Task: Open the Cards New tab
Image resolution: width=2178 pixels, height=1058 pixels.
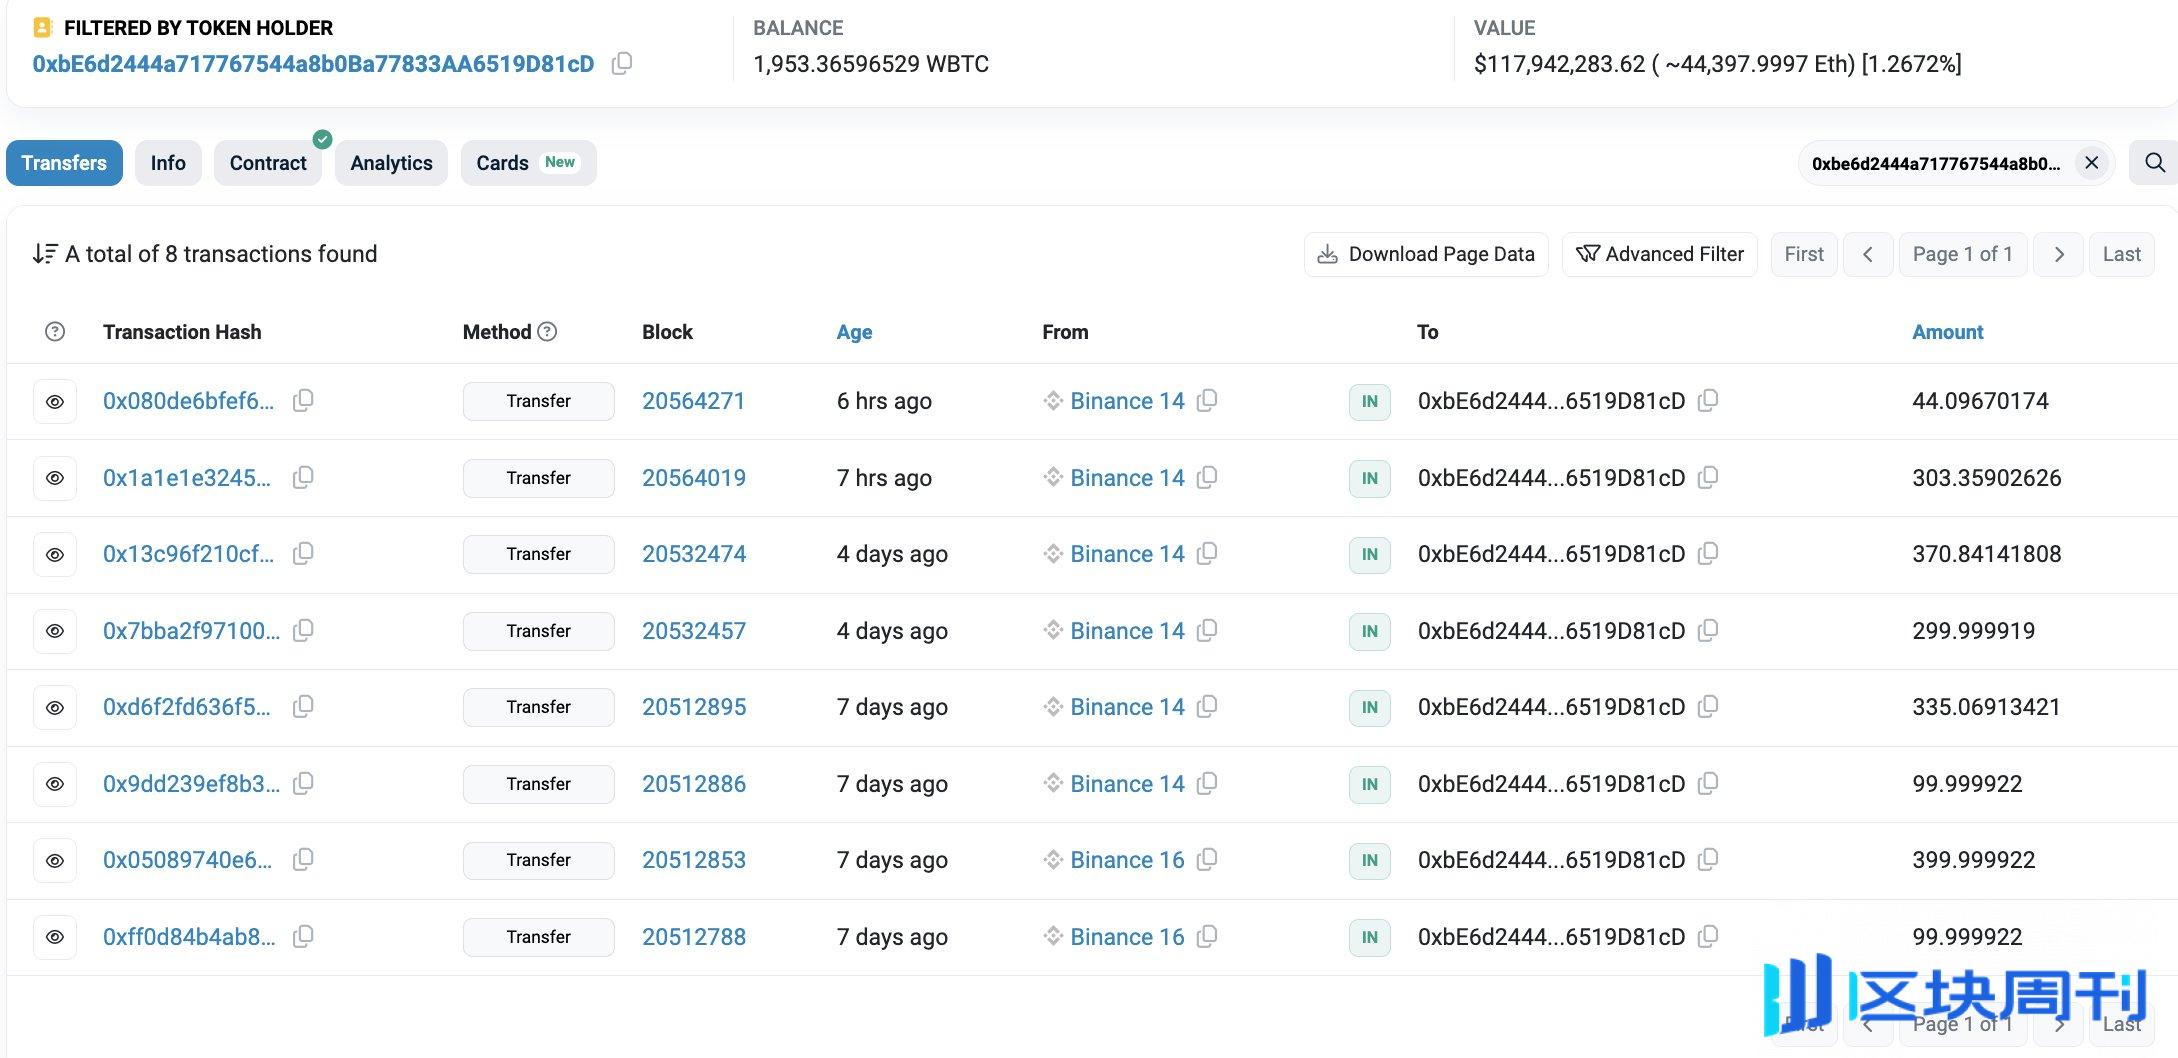Action: point(528,163)
